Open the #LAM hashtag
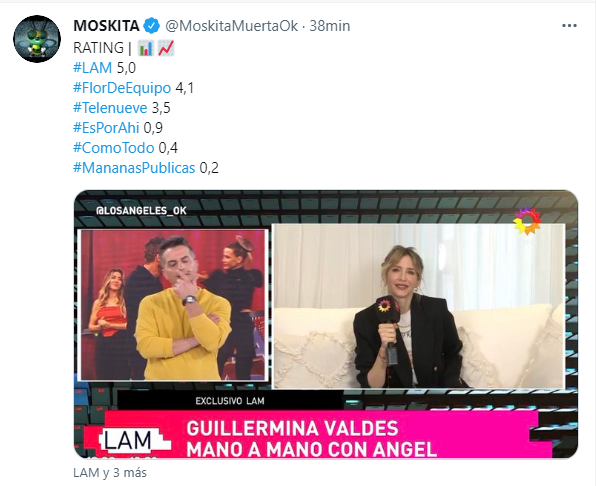Image resolution: width=597 pixels, height=486 pixels. [93, 68]
